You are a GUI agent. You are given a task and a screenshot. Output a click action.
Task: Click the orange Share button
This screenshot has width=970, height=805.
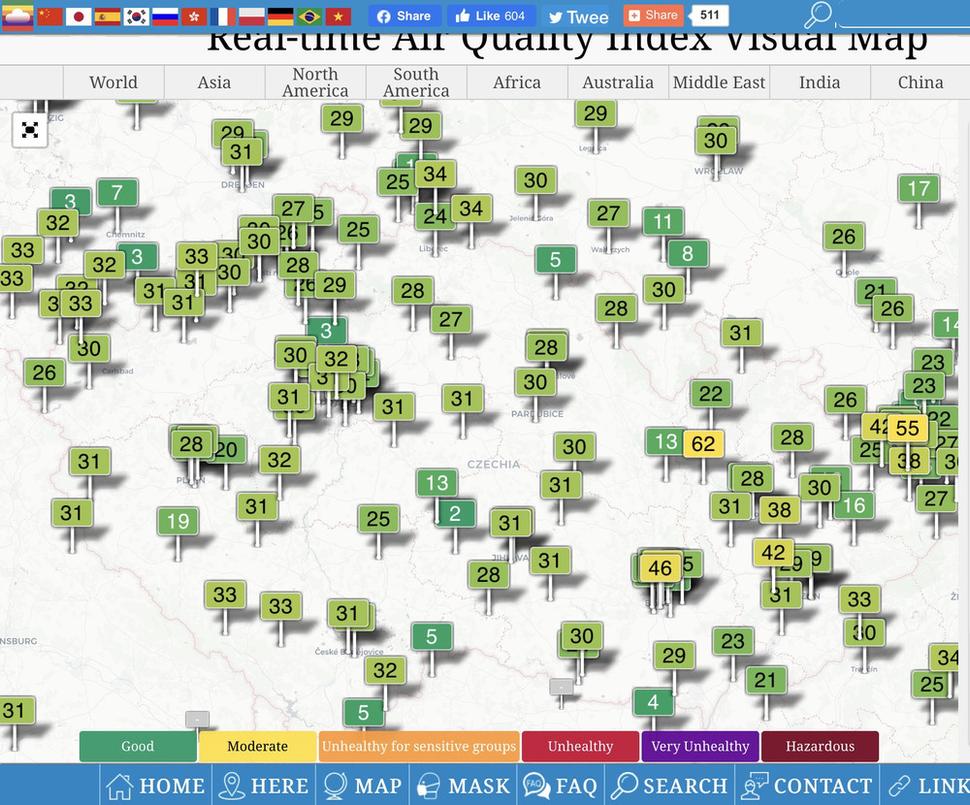click(653, 15)
